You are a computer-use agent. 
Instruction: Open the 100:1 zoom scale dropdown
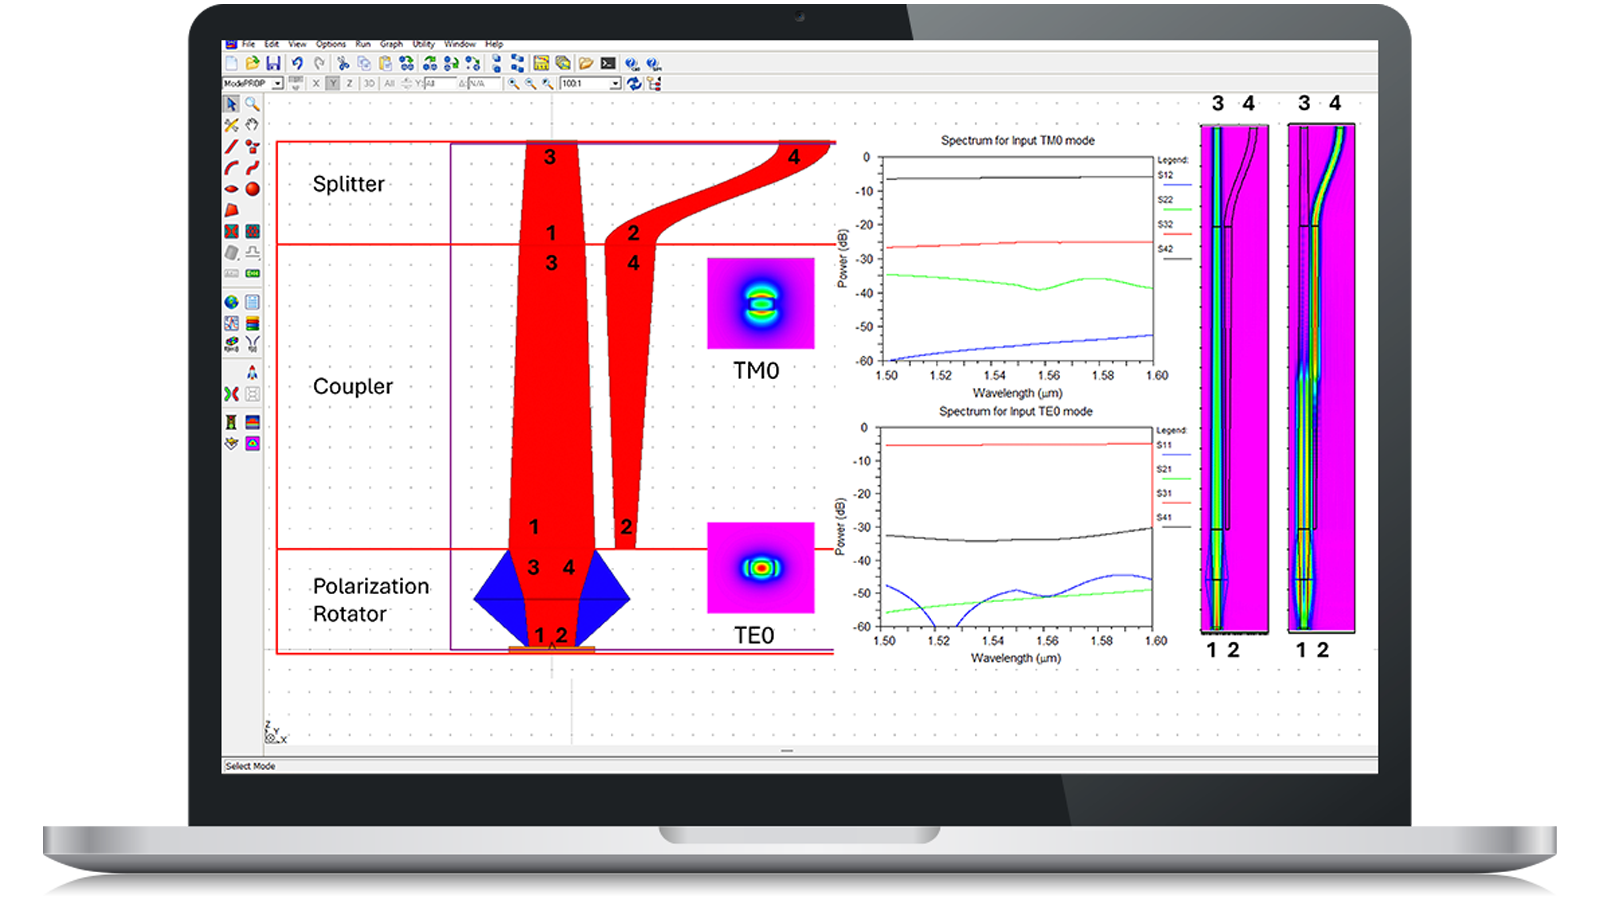click(x=614, y=83)
